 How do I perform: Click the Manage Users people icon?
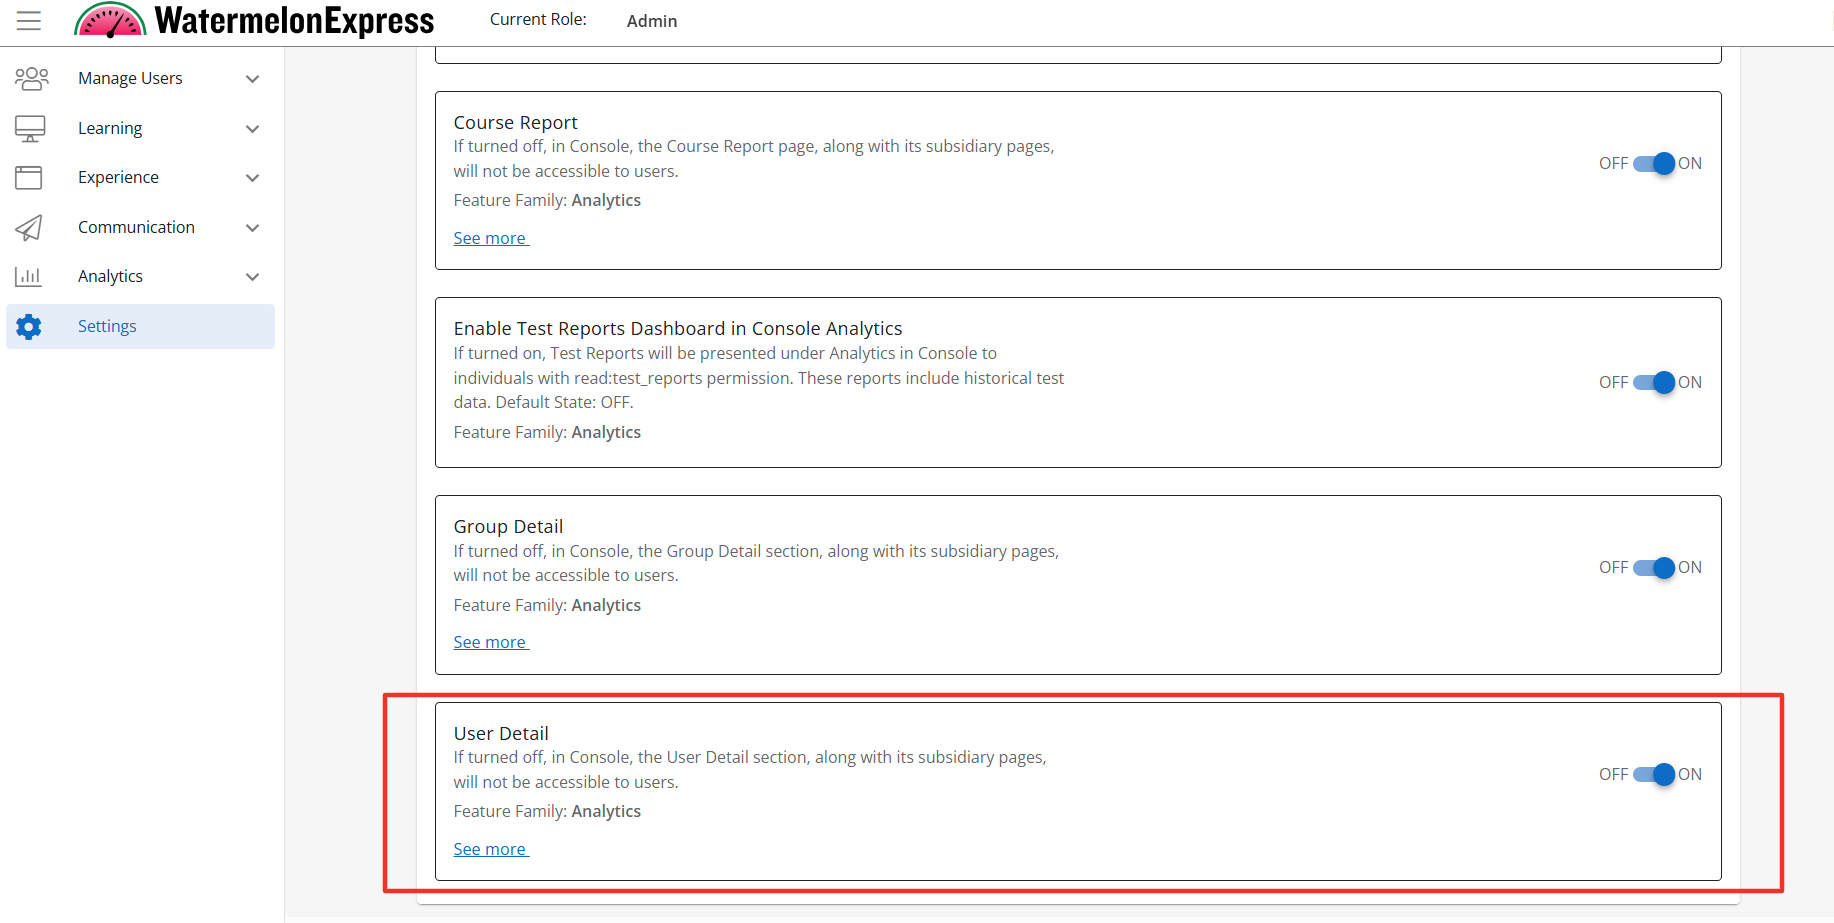tap(31, 78)
